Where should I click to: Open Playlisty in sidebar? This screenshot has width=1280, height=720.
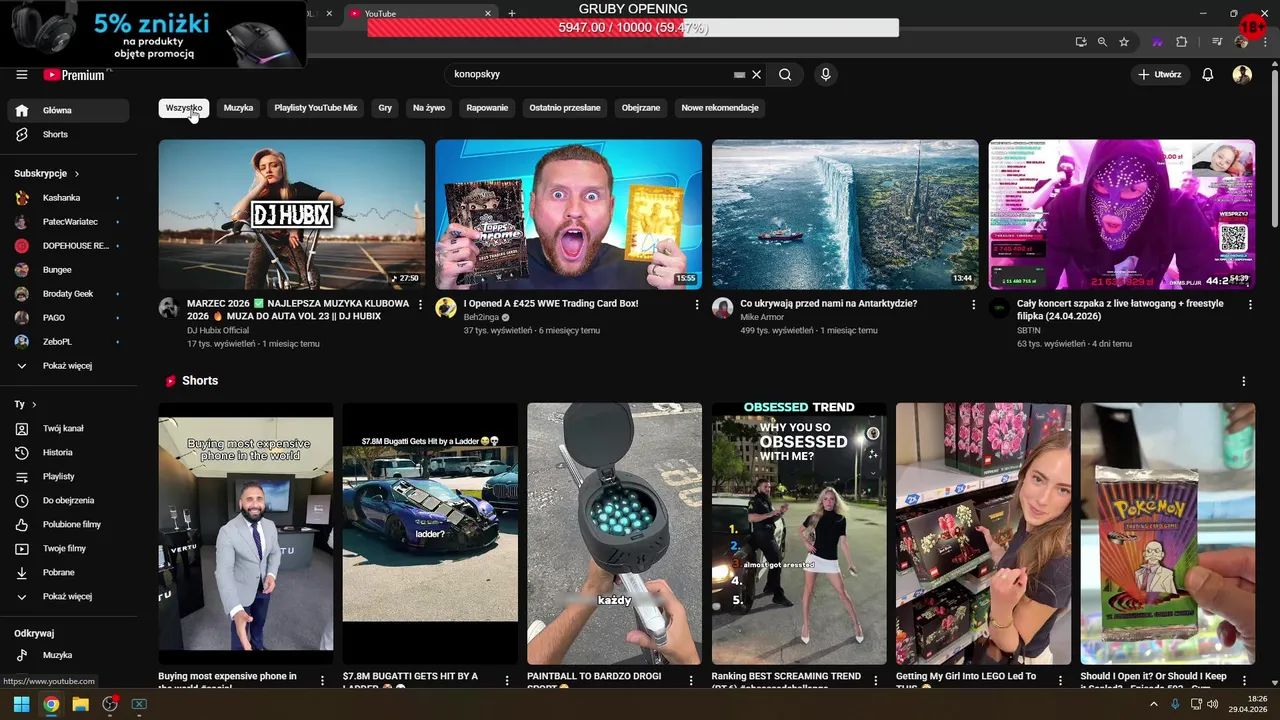pyautogui.click(x=68, y=477)
